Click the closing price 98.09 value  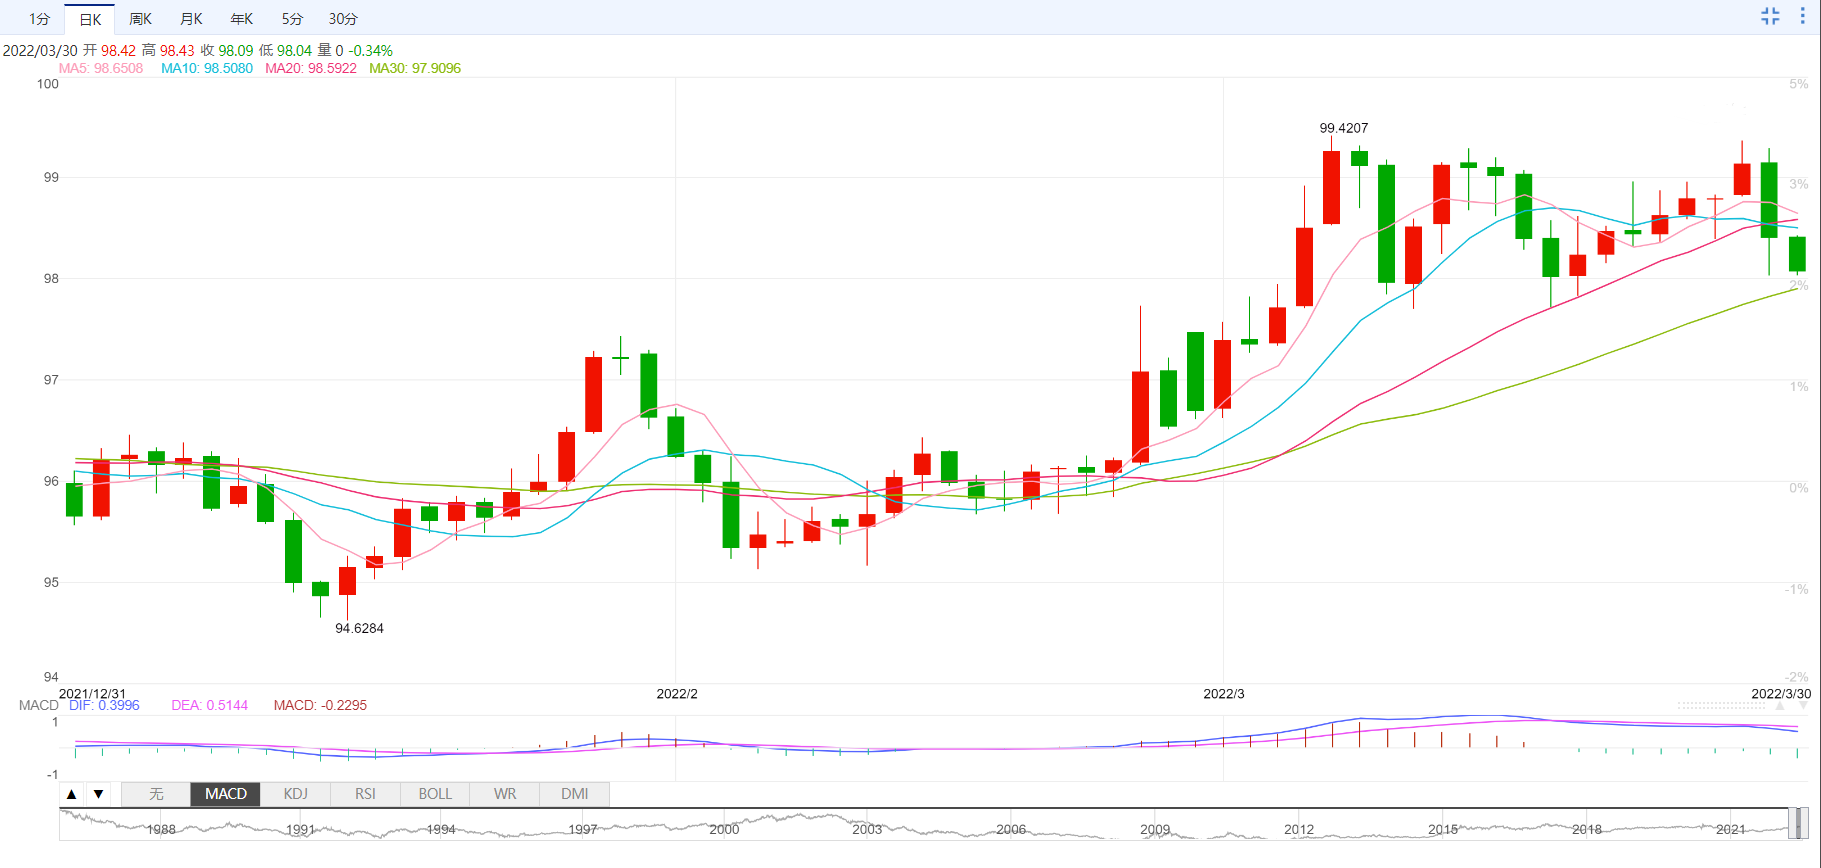click(236, 50)
